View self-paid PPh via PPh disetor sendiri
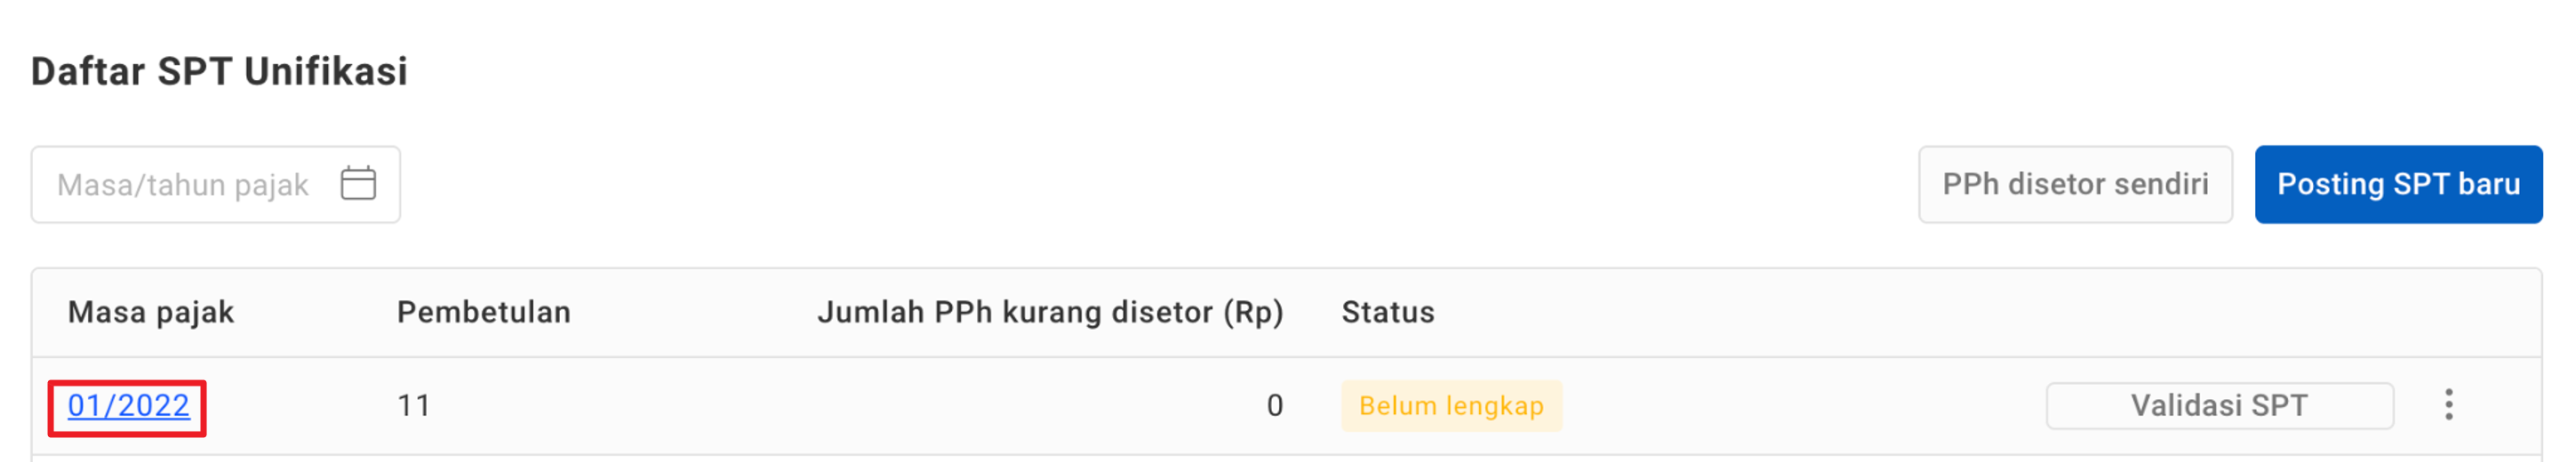The image size is (2576, 462). pos(2075,185)
